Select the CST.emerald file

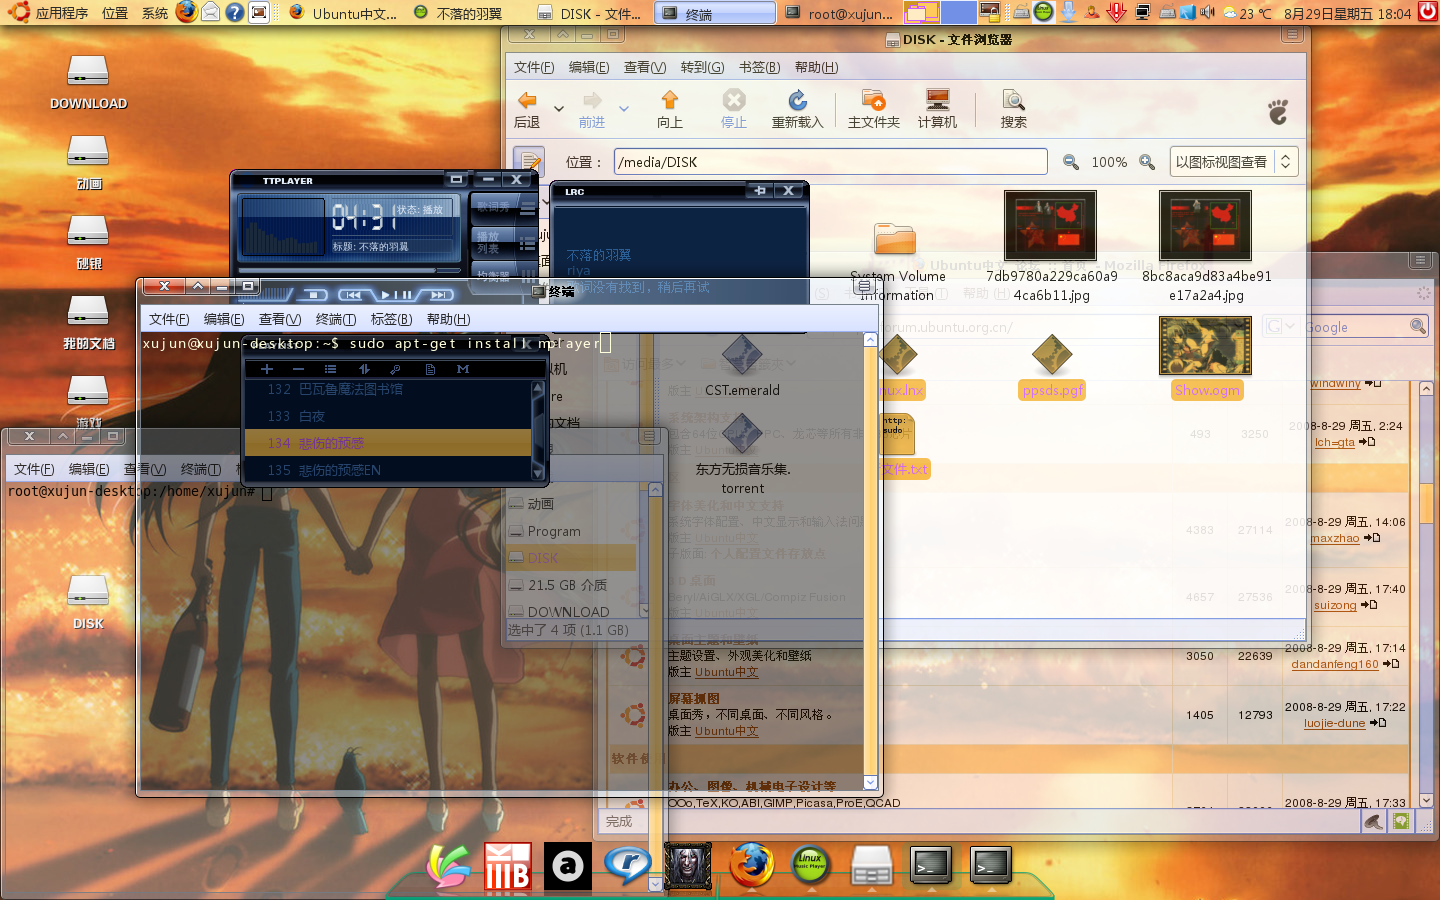pyautogui.click(x=742, y=366)
